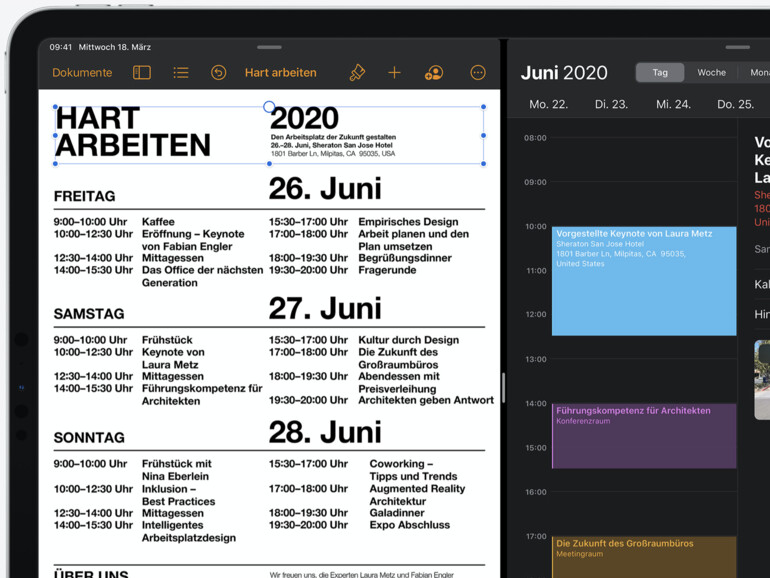
Task: Switch the calendar to Woche view
Action: click(712, 73)
